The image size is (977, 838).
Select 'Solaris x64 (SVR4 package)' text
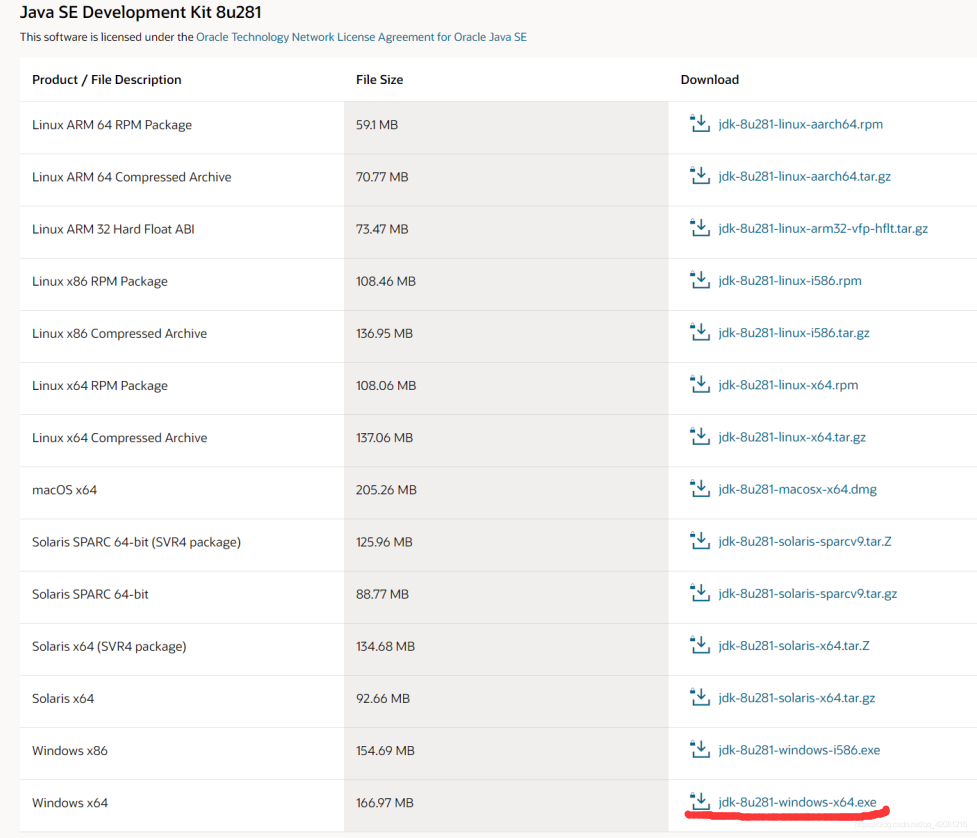(x=109, y=647)
